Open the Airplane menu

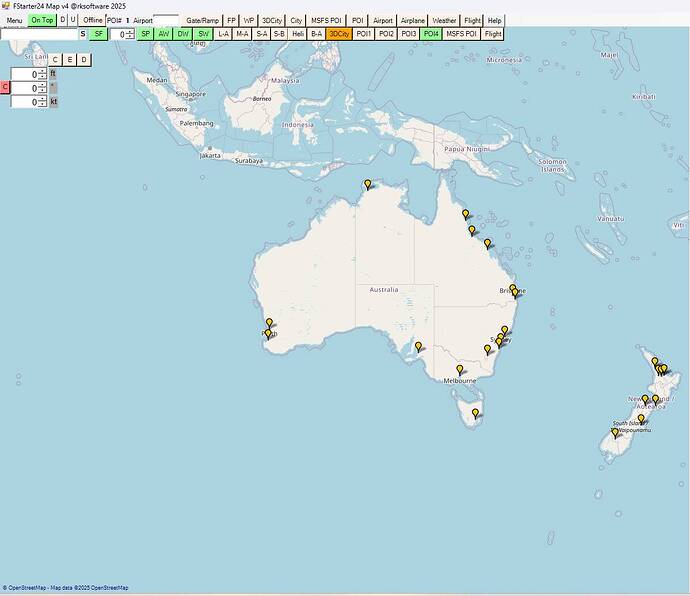[x=413, y=20]
